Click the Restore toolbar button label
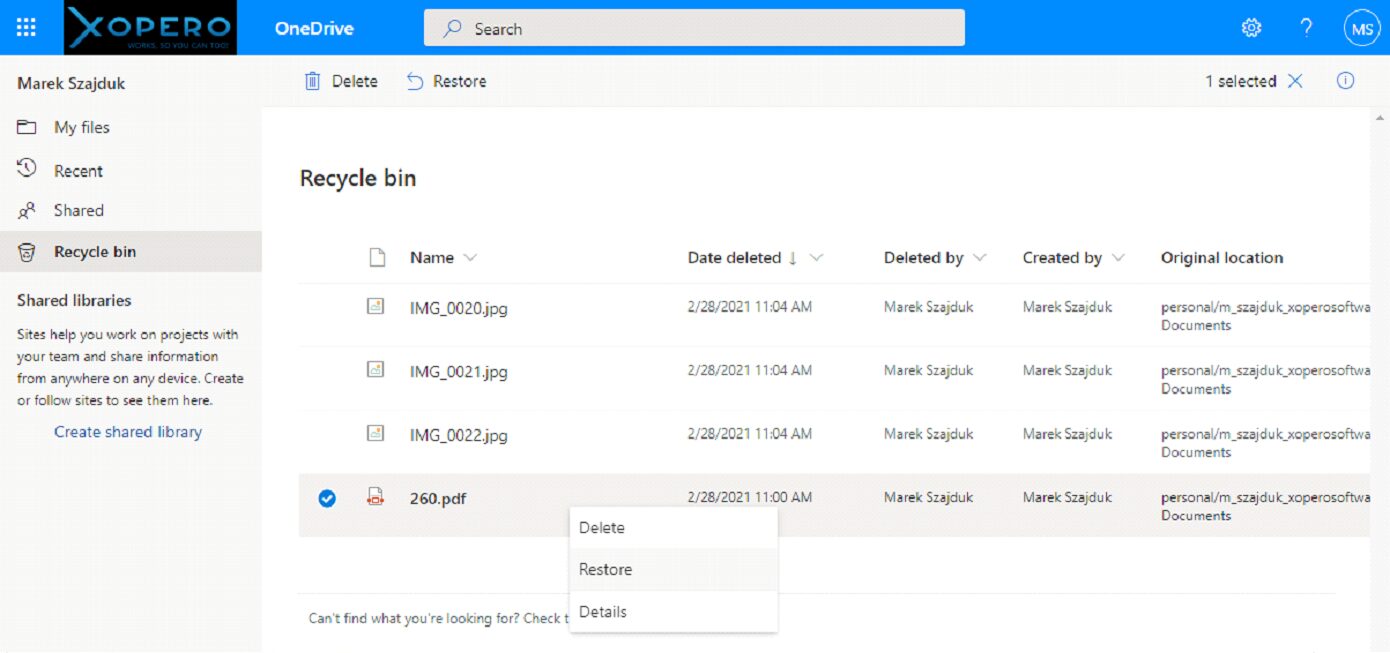The image size is (1390, 653). point(460,82)
